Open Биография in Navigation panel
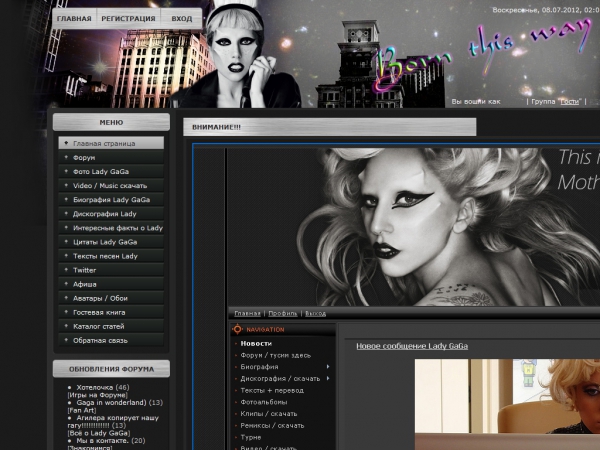The image size is (600, 450). (259, 367)
